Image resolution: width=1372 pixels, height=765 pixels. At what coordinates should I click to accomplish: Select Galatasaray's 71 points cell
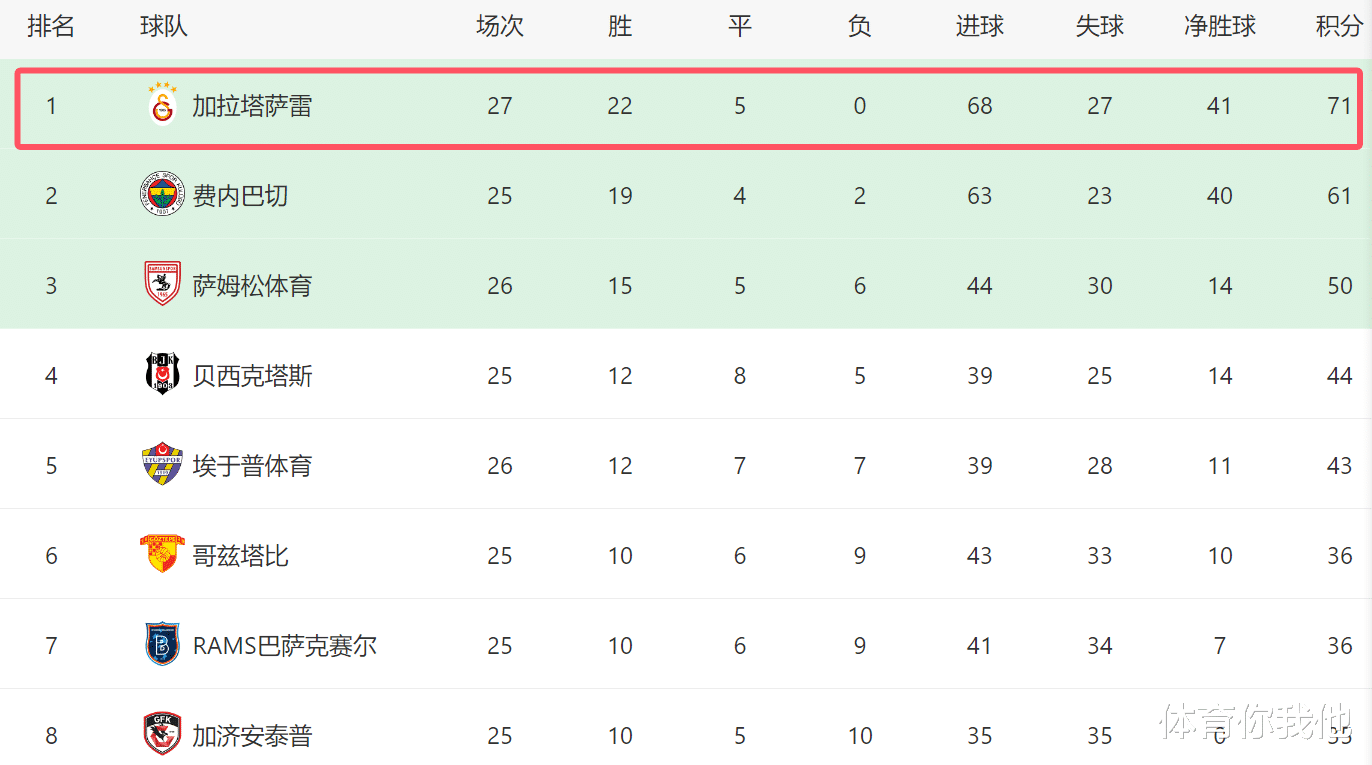(x=1340, y=106)
